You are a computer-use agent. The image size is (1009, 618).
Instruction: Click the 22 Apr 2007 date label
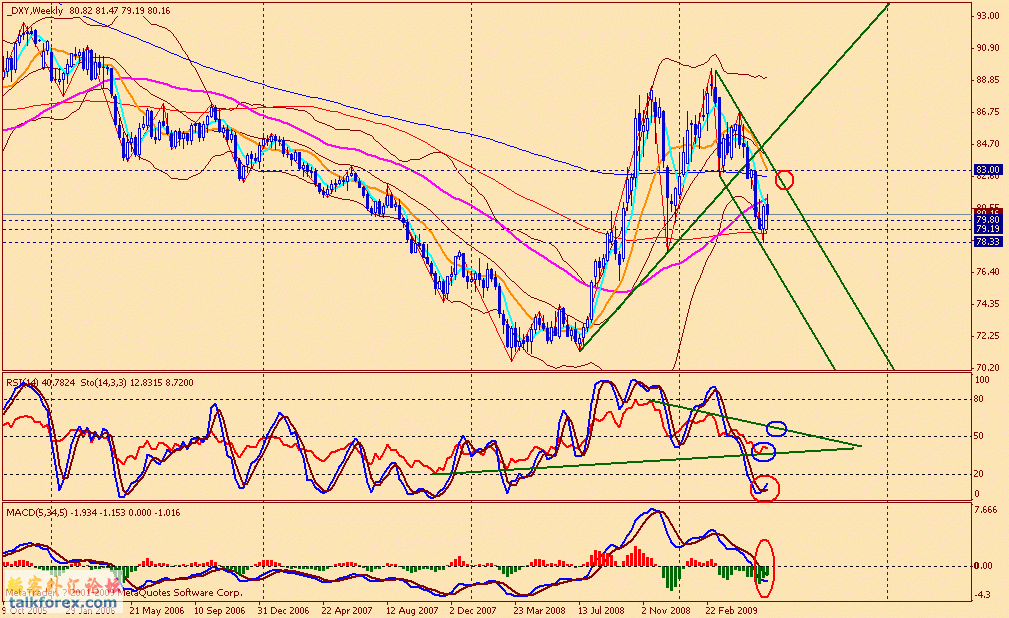click(347, 610)
